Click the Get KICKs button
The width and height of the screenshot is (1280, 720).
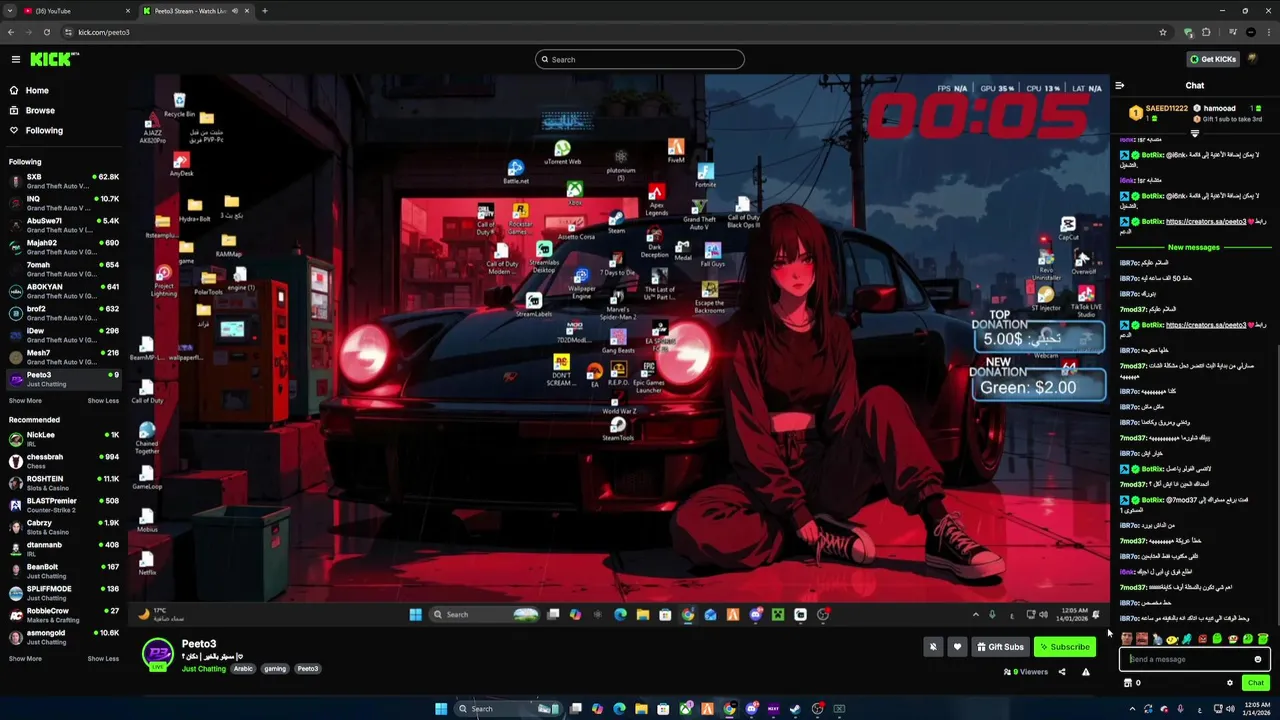pos(1213,59)
